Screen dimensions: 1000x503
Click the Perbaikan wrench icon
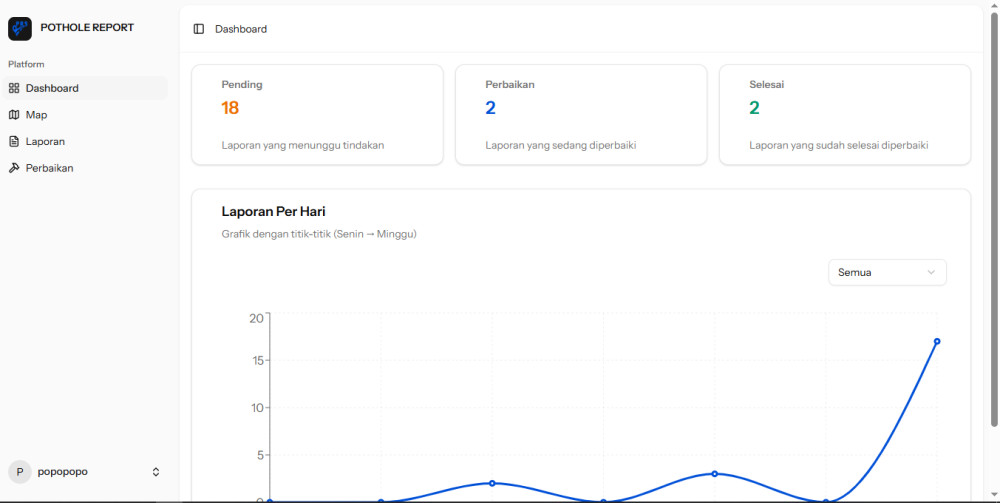(14, 168)
